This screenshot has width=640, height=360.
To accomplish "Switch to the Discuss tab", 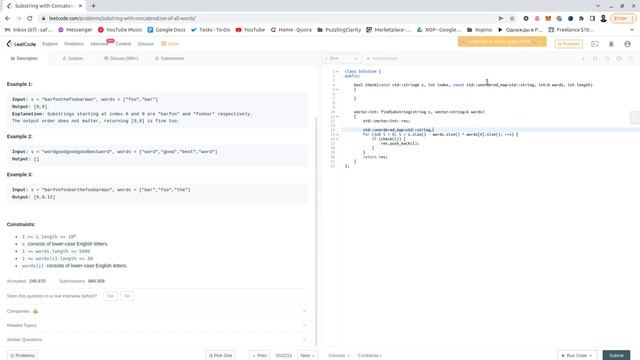I will pyautogui.click(x=121, y=58).
